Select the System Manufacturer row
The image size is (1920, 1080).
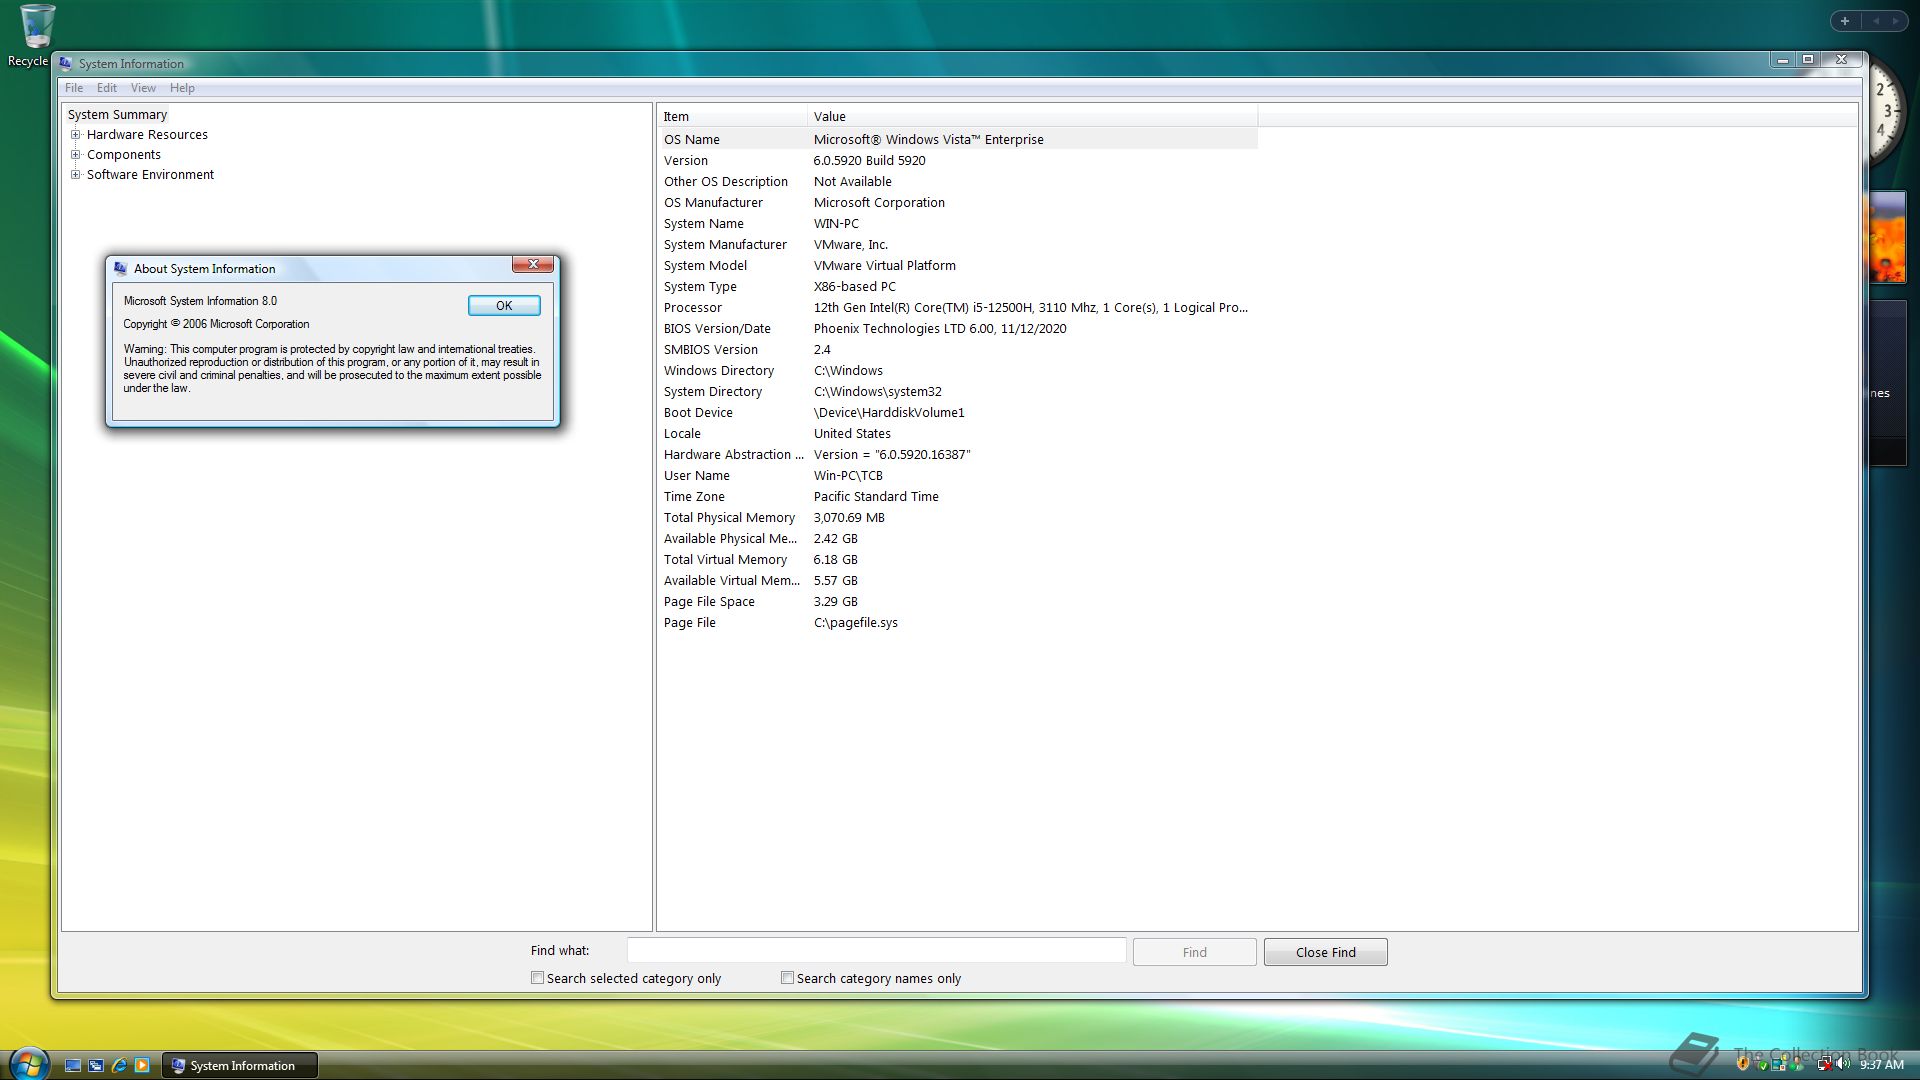[958, 244]
